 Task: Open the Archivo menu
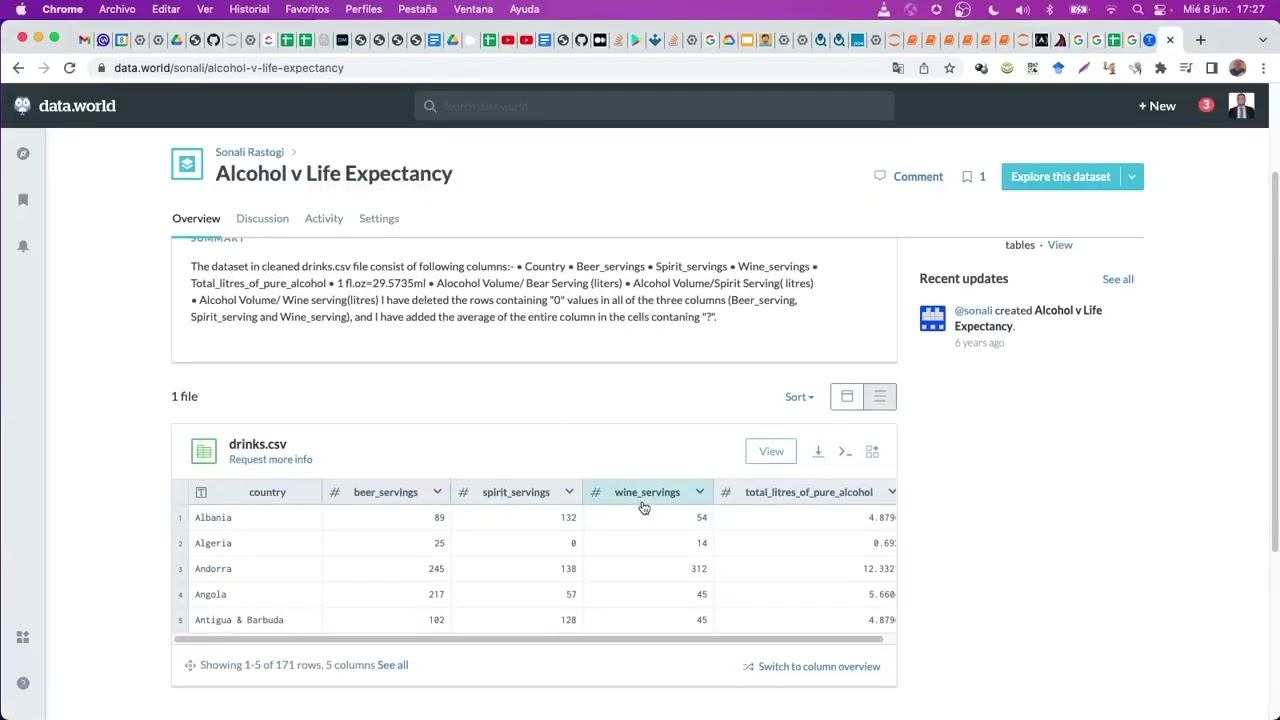(117, 9)
